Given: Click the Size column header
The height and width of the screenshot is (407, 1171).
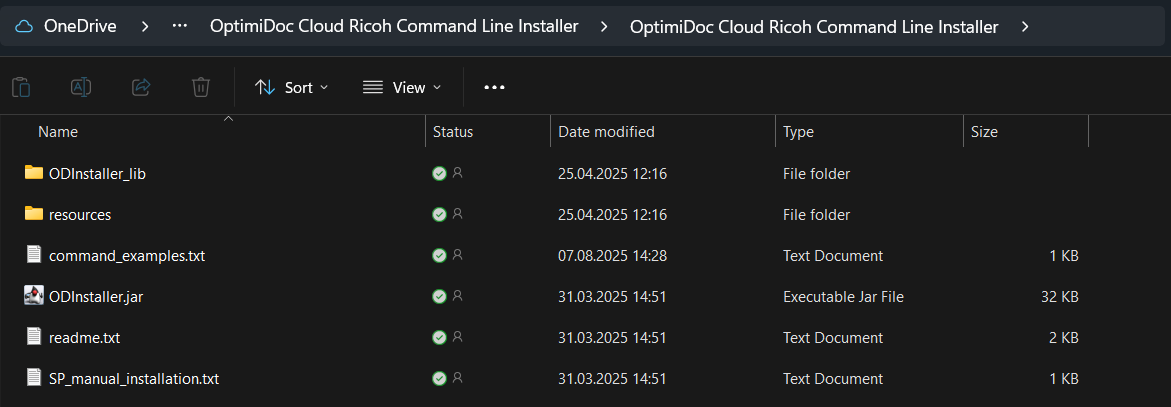Looking at the screenshot, I should (x=984, y=132).
